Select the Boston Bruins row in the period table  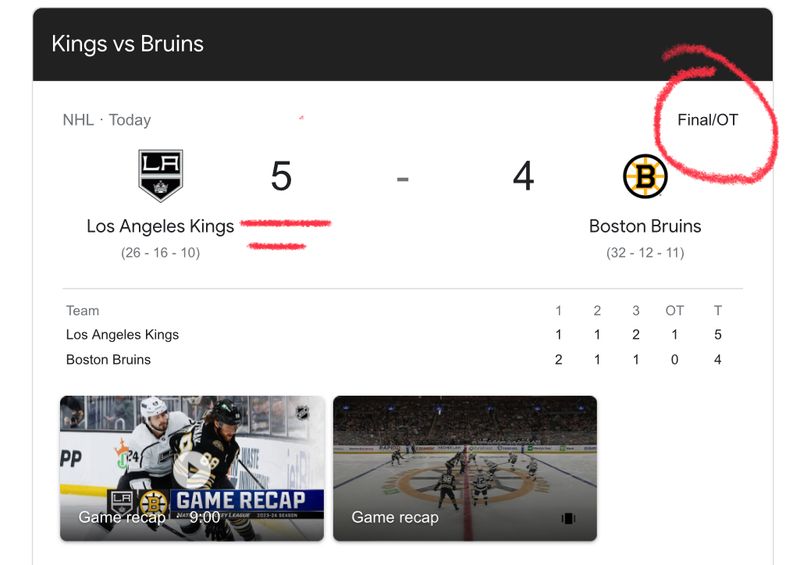[x=108, y=360]
